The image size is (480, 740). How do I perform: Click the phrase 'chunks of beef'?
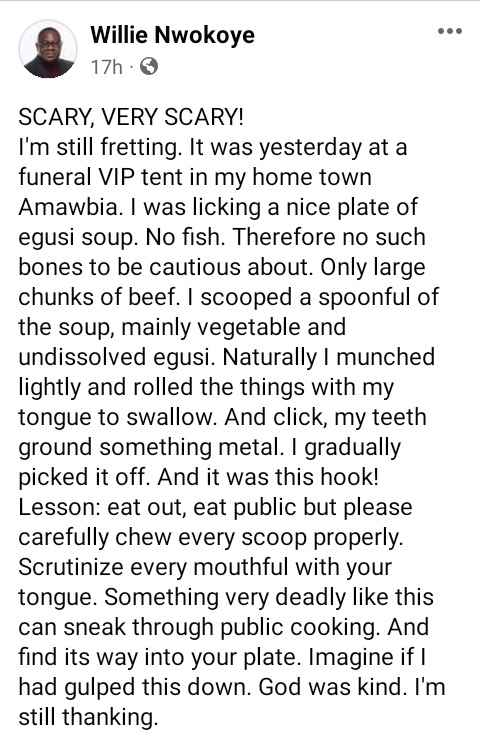pyautogui.click(x=97, y=297)
